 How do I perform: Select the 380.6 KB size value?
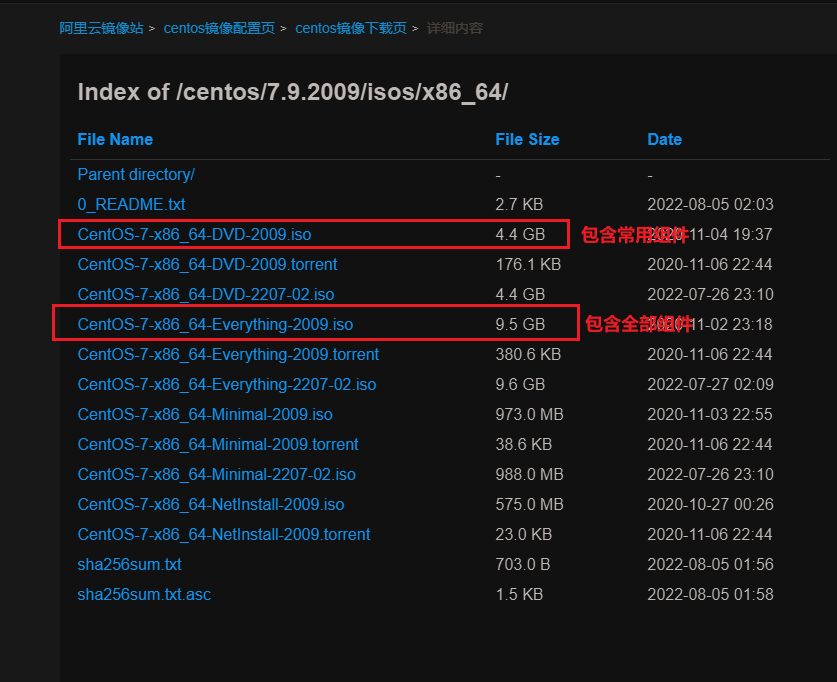tap(528, 354)
